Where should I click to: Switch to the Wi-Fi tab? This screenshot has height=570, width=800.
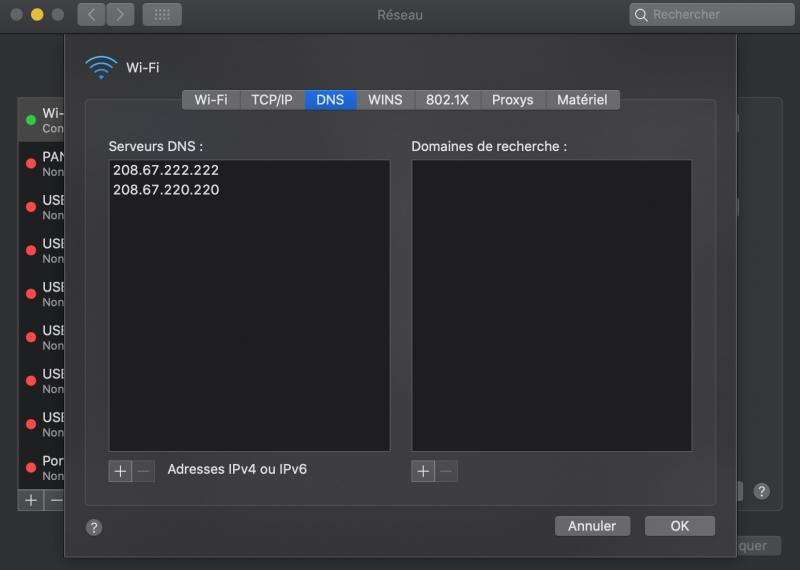(210, 100)
